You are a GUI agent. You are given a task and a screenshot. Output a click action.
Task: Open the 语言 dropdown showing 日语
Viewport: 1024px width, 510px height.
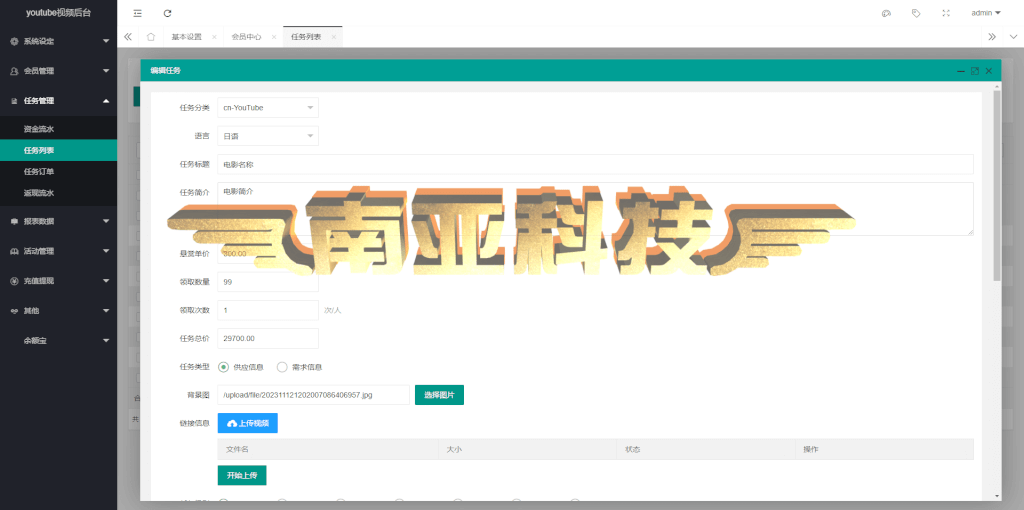[268, 136]
